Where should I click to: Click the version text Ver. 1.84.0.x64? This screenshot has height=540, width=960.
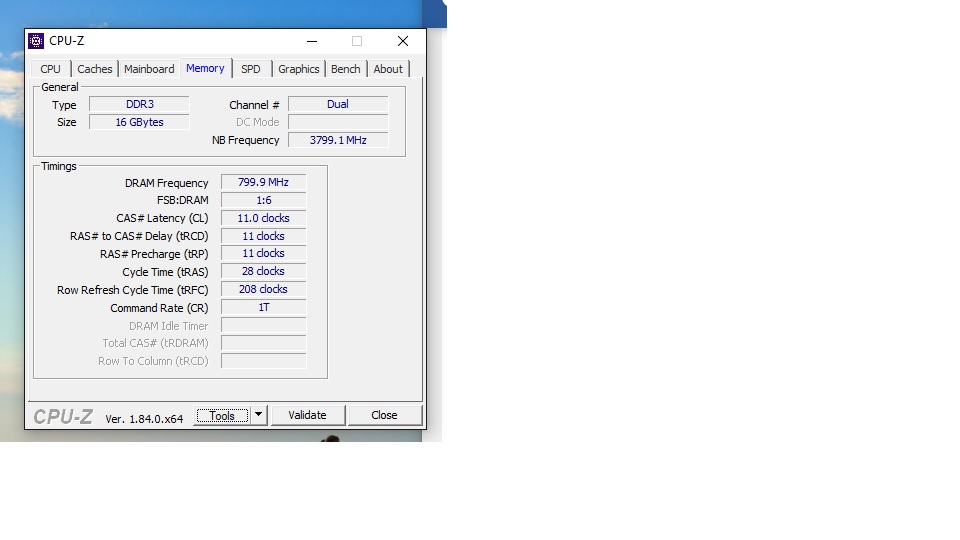(144, 419)
